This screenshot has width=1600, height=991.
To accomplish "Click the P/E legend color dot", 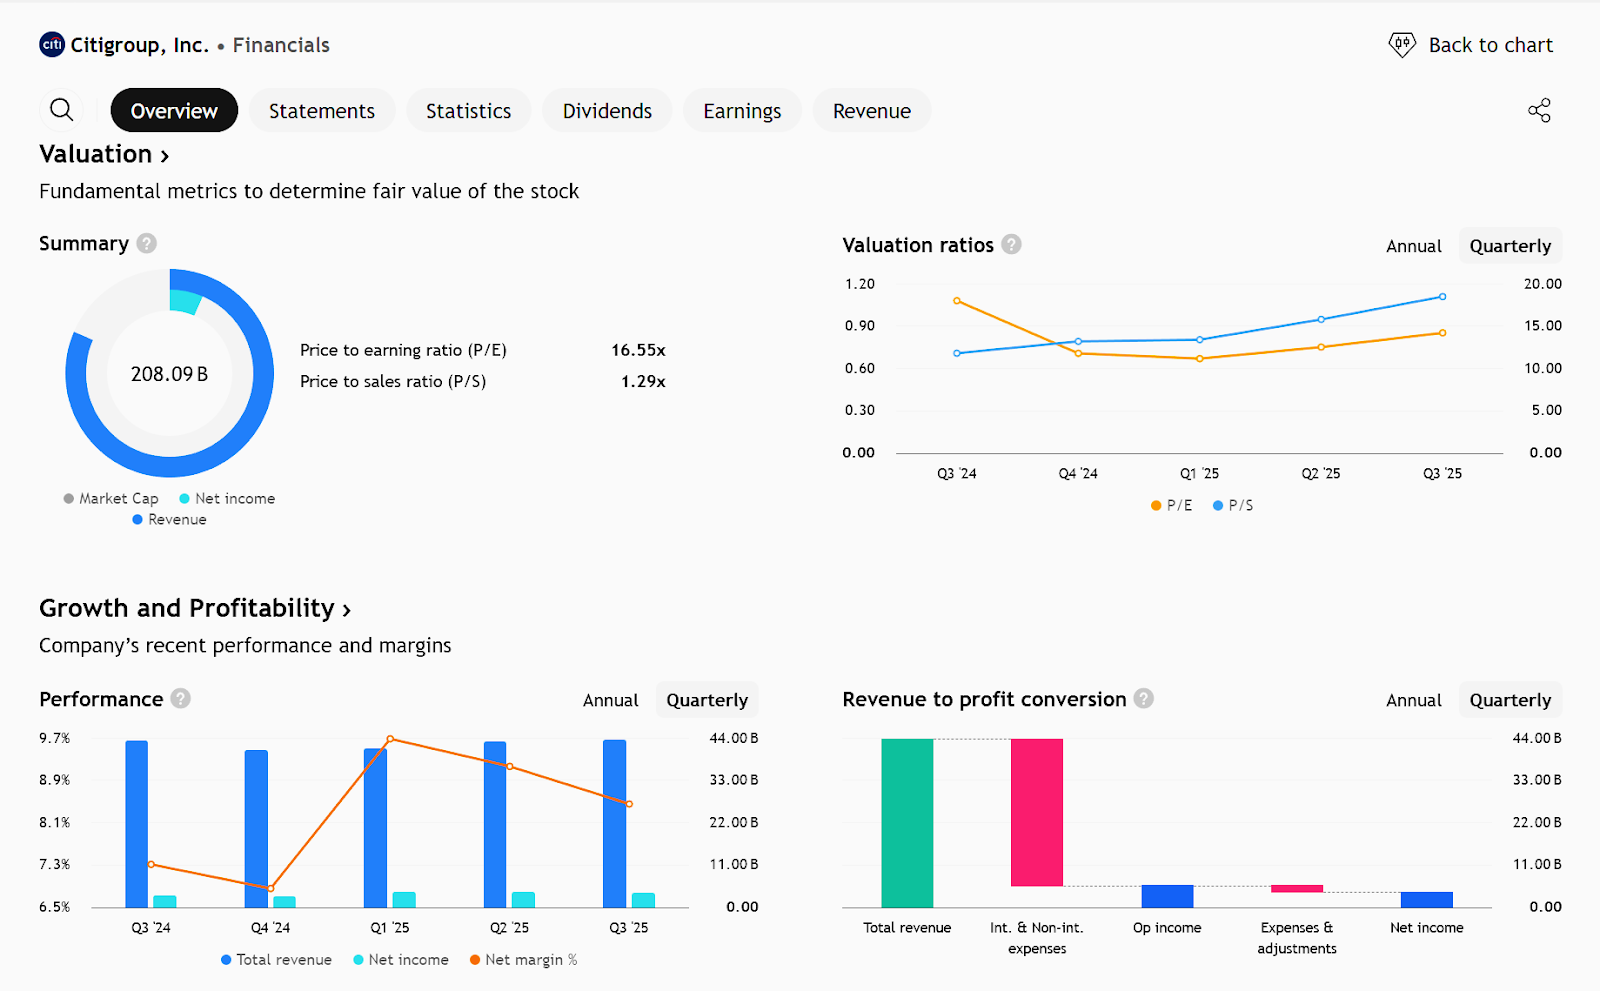I will pos(1156,506).
